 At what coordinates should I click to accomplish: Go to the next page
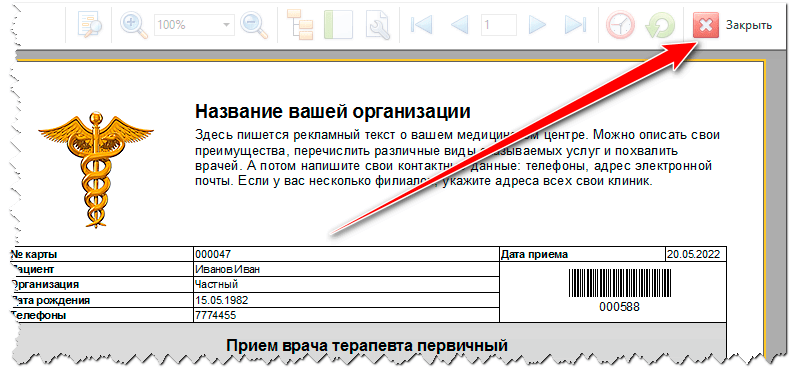pos(538,24)
